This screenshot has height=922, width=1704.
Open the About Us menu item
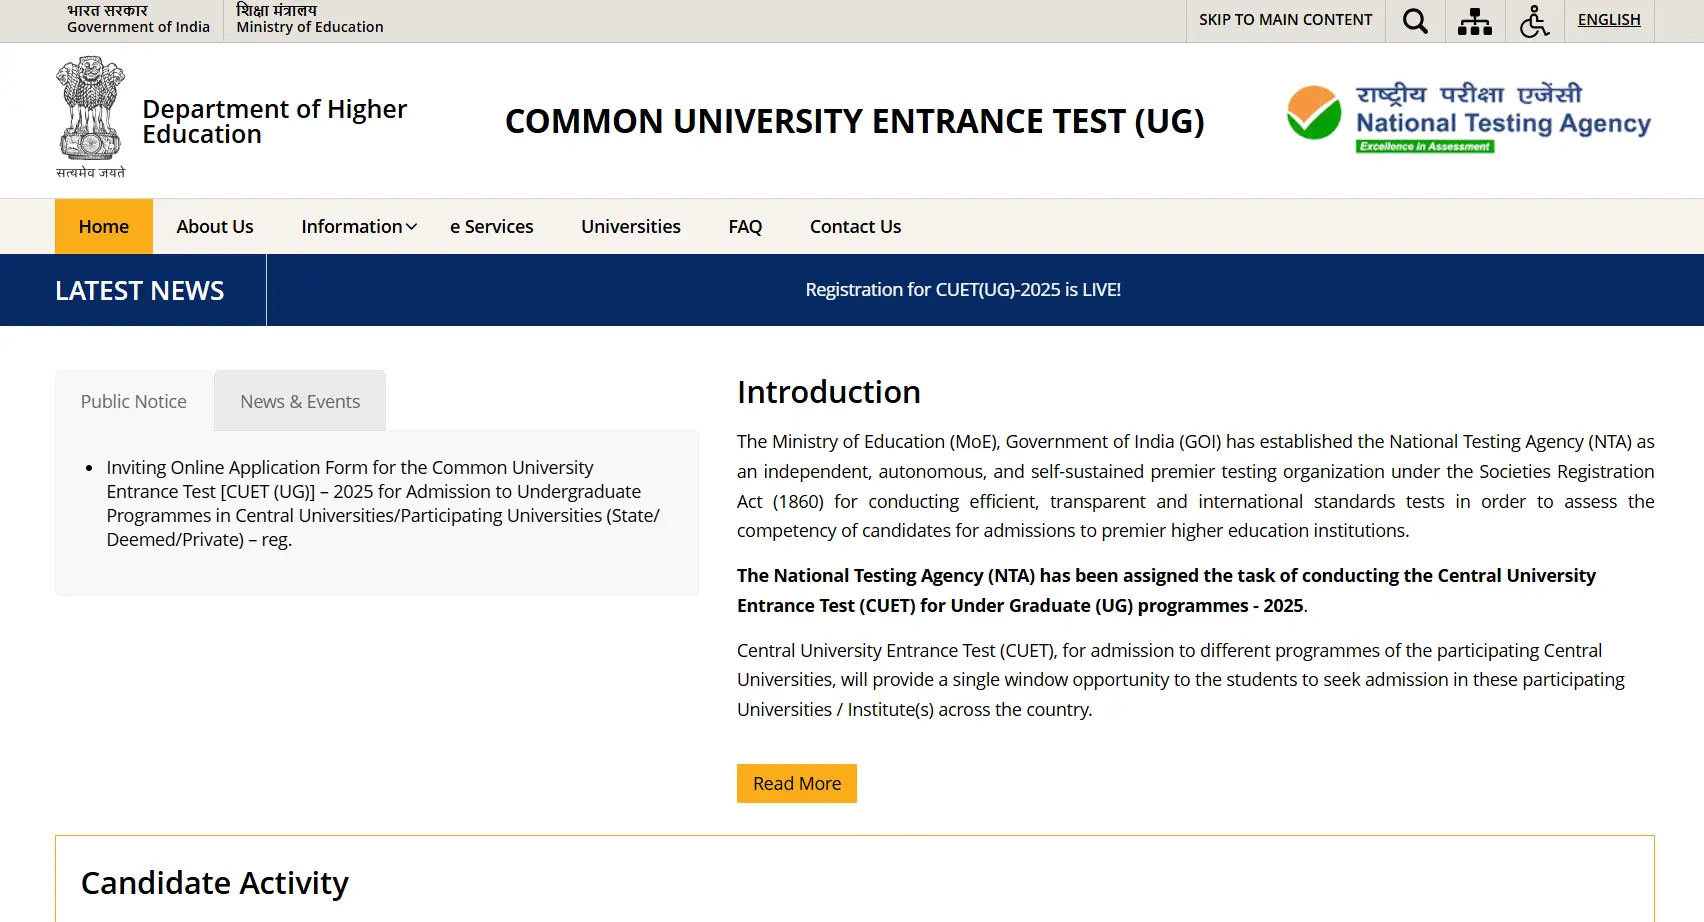click(215, 226)
